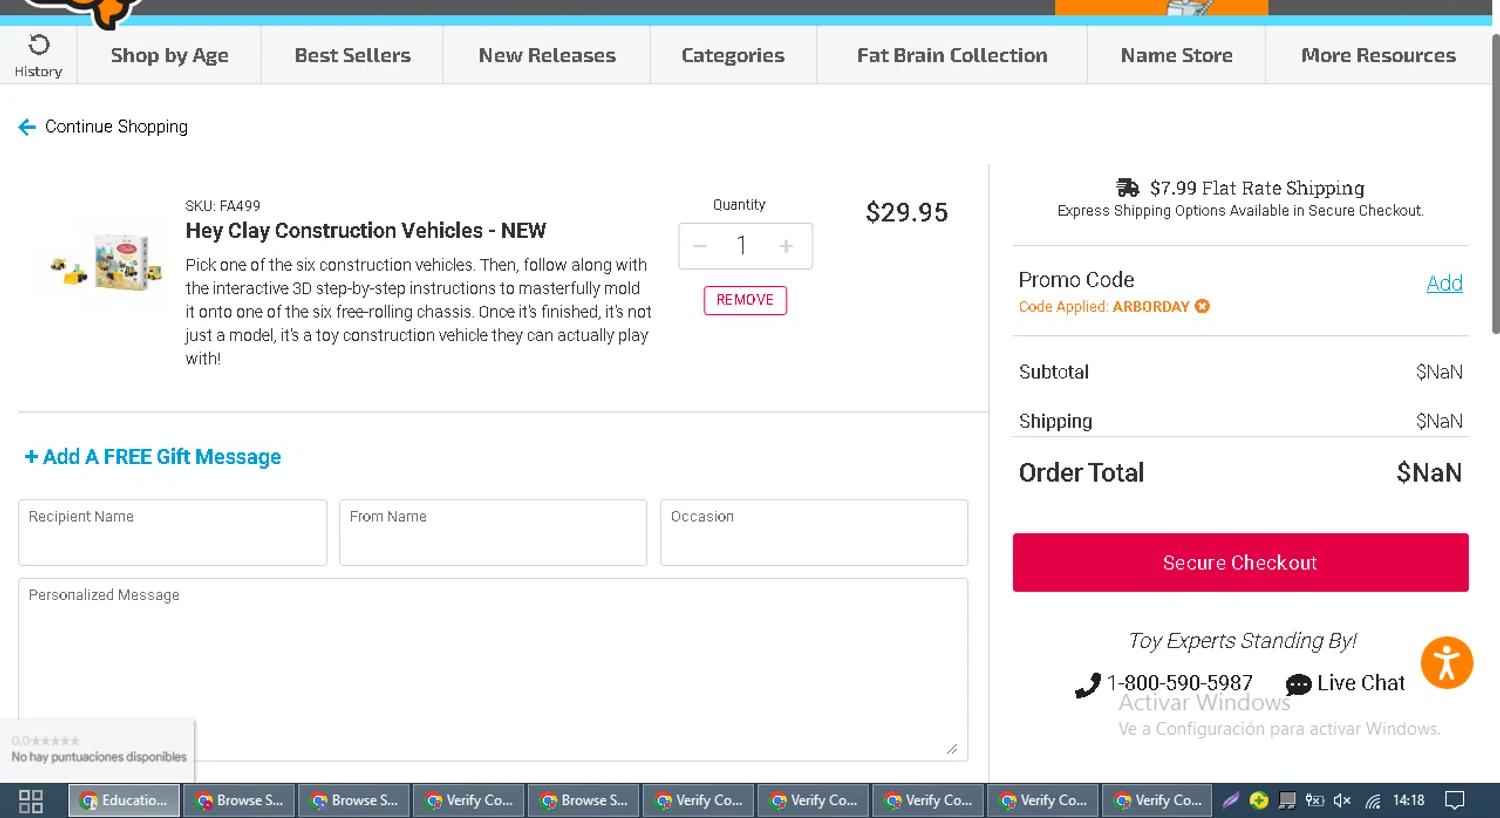Image resolution: width=1500 pixels, height=818 pixels.
Task: Click the muted volume icon in system tray
Action: pyautogui.click(x=1342, y=800)
